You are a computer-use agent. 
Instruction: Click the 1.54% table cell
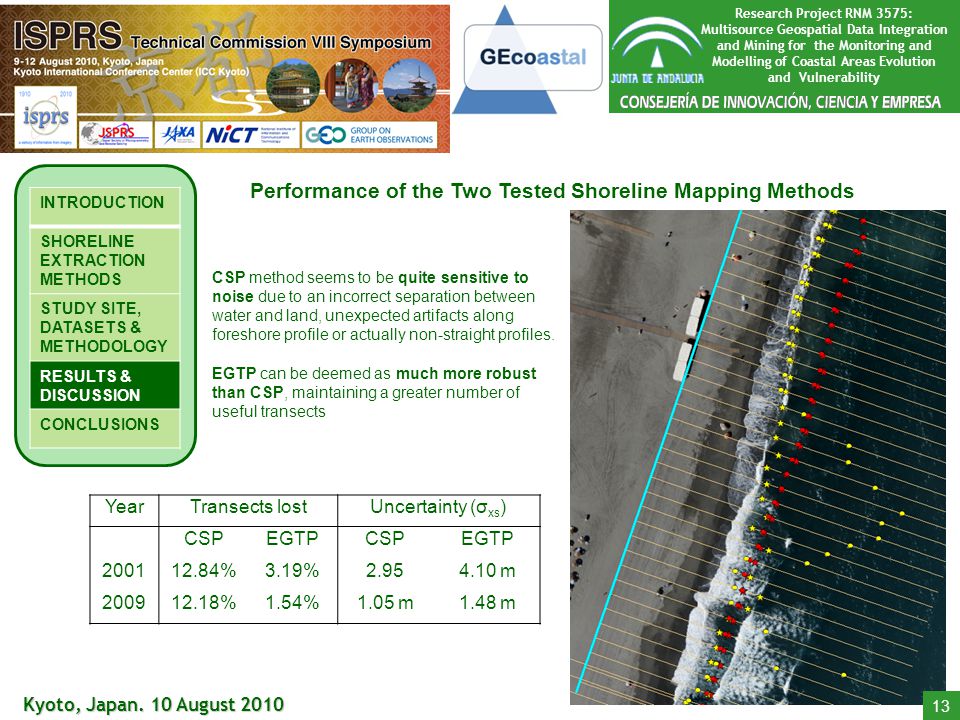click(x=292, y=602)
